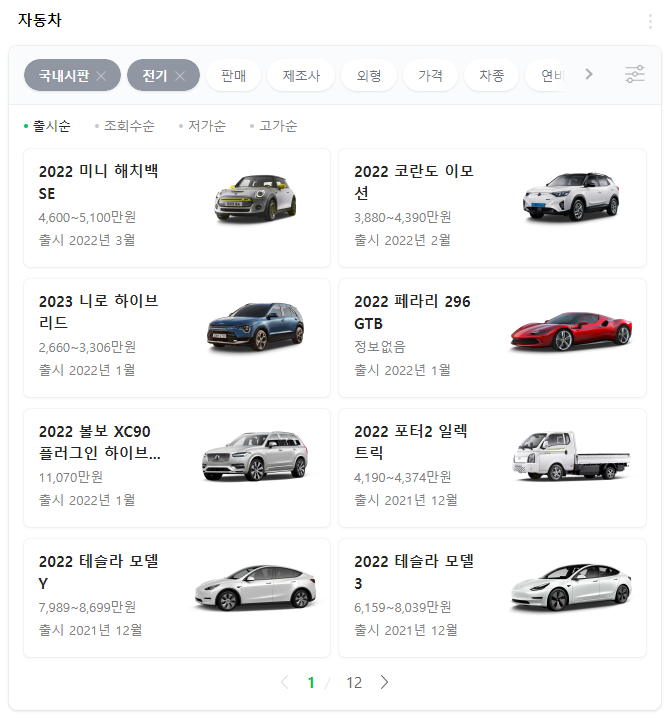This screenshot has width=669, height=723.
Task: View the MINI hatchback SE car photo
Action: (255, 198)
